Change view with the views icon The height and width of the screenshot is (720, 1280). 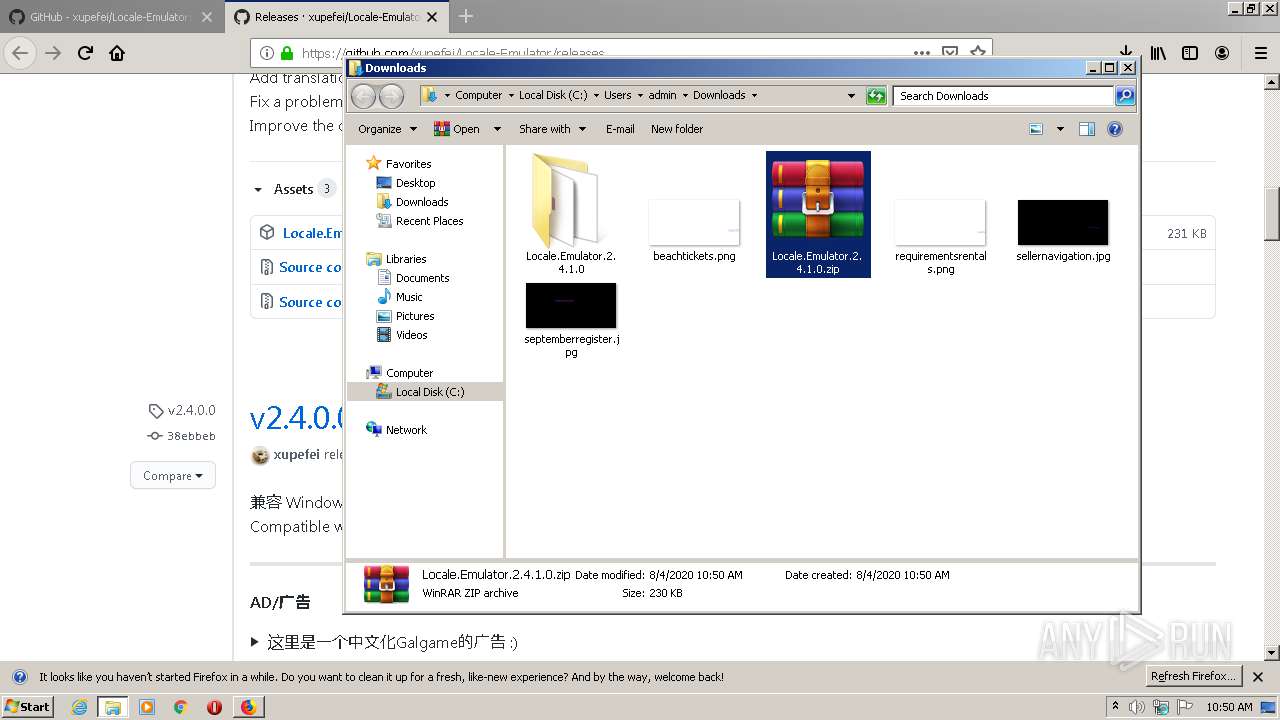[x=1036, y=129]
